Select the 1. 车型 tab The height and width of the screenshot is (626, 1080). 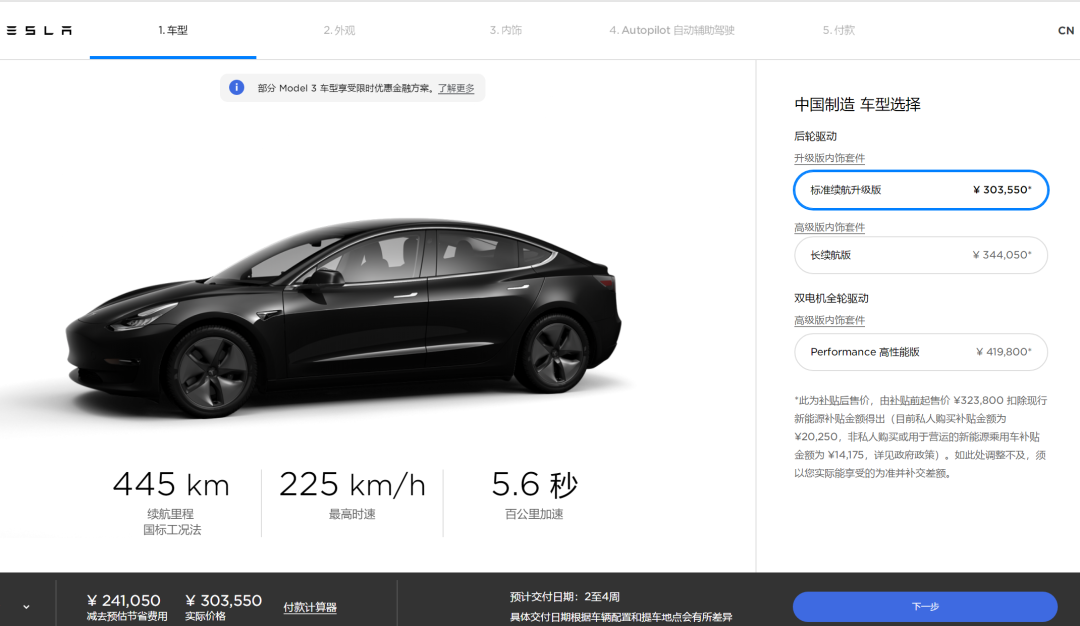tap(173, 30)
